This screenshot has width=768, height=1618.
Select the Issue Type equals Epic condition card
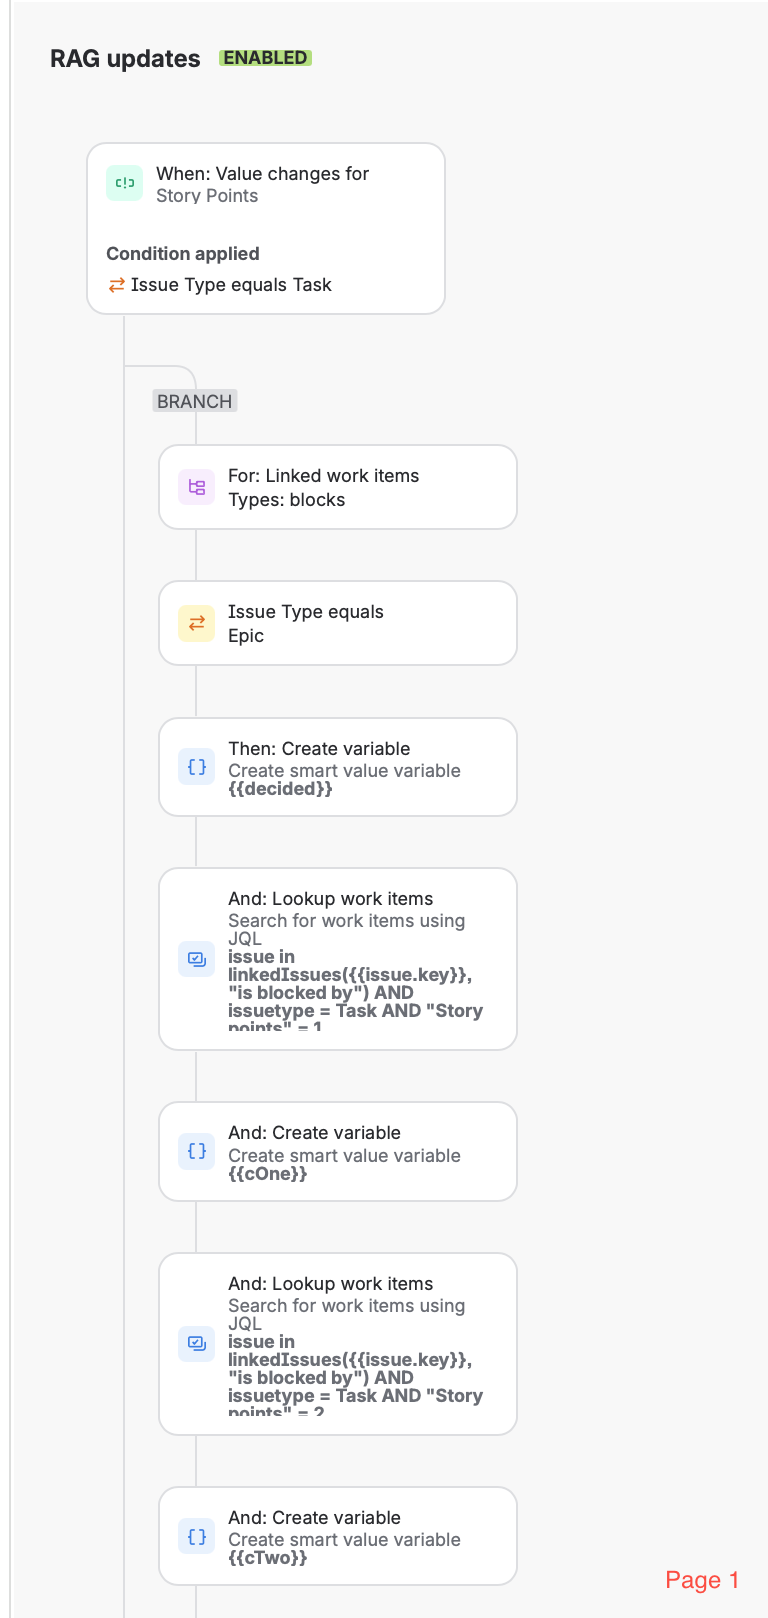pyautogui.click(x=338, y=623)
